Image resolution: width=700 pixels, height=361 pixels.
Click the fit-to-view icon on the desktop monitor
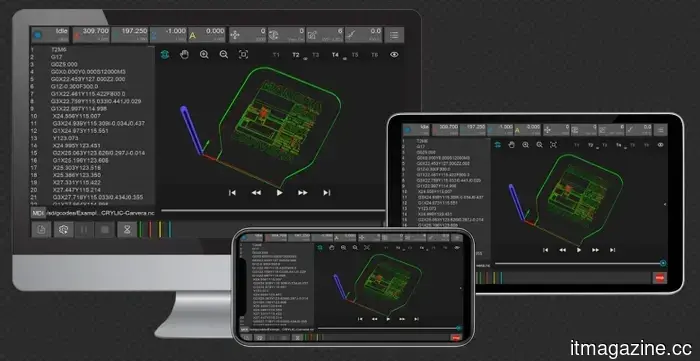click(243, 54)
